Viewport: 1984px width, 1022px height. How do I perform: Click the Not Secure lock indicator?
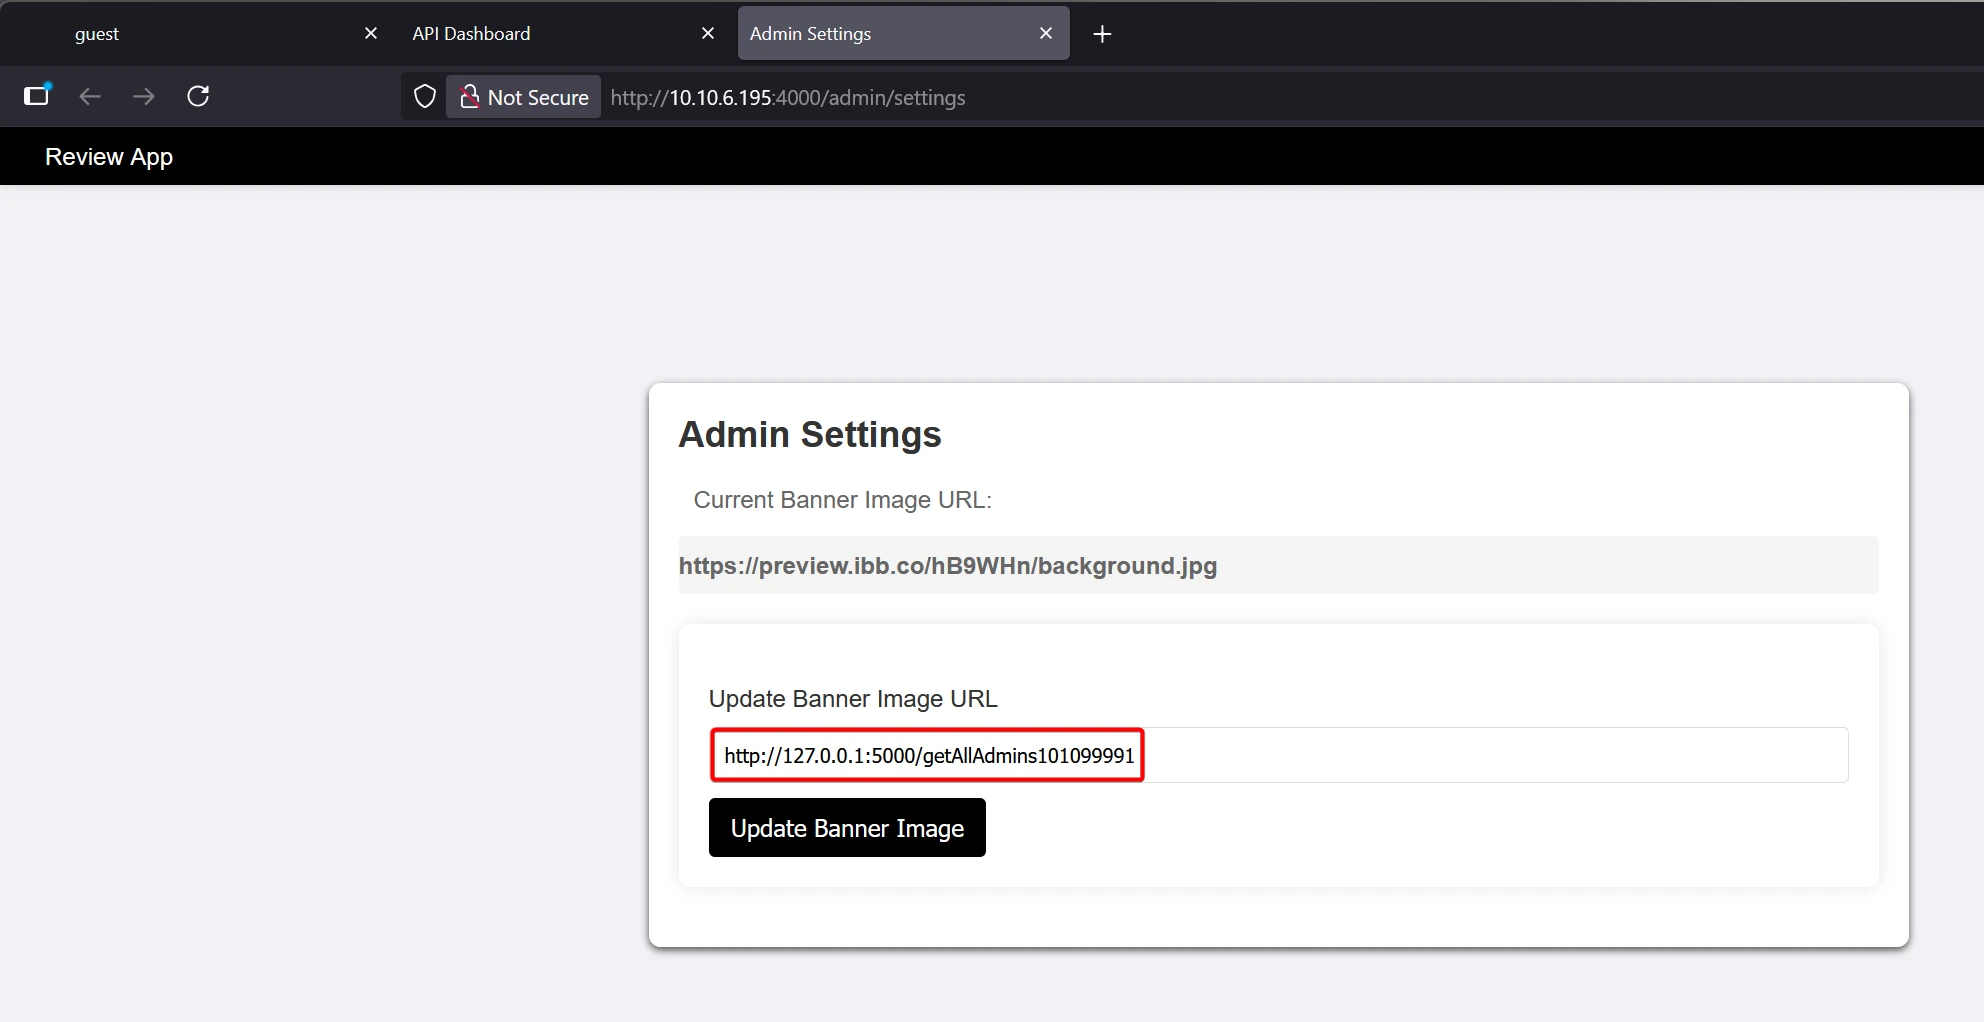[x=524, y=97]
